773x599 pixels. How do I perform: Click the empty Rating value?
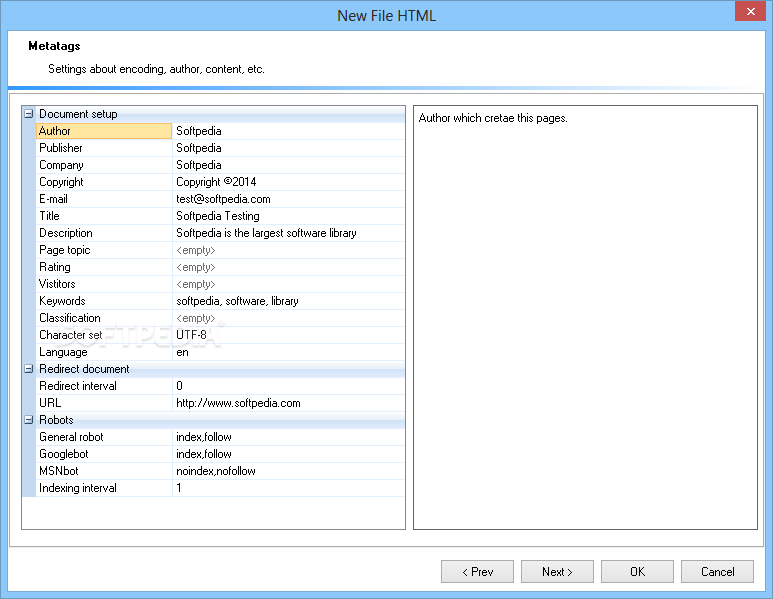point(288,267)
